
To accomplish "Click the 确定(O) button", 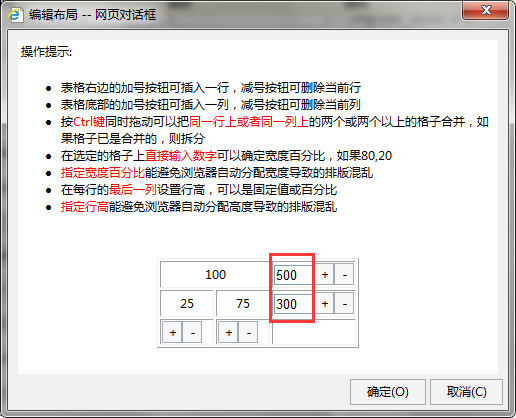I will coord(388,392).
